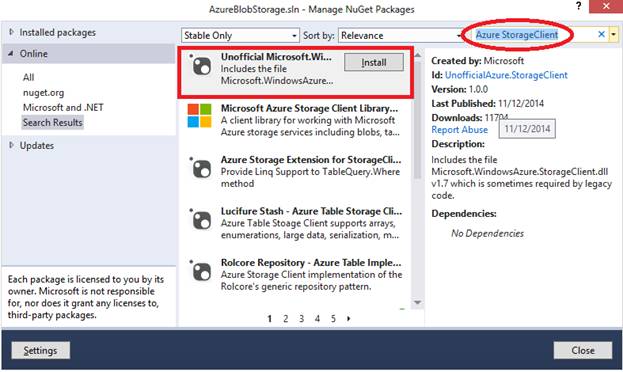Viewport: 623px width, 372px height.
Task: Select the Microsoft Azure Storage Client Library title
Action: pos(309,108)
